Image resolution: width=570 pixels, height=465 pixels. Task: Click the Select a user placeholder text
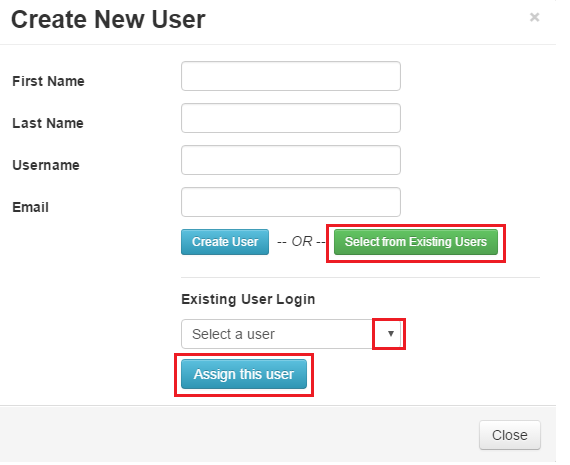pos(233,334)
